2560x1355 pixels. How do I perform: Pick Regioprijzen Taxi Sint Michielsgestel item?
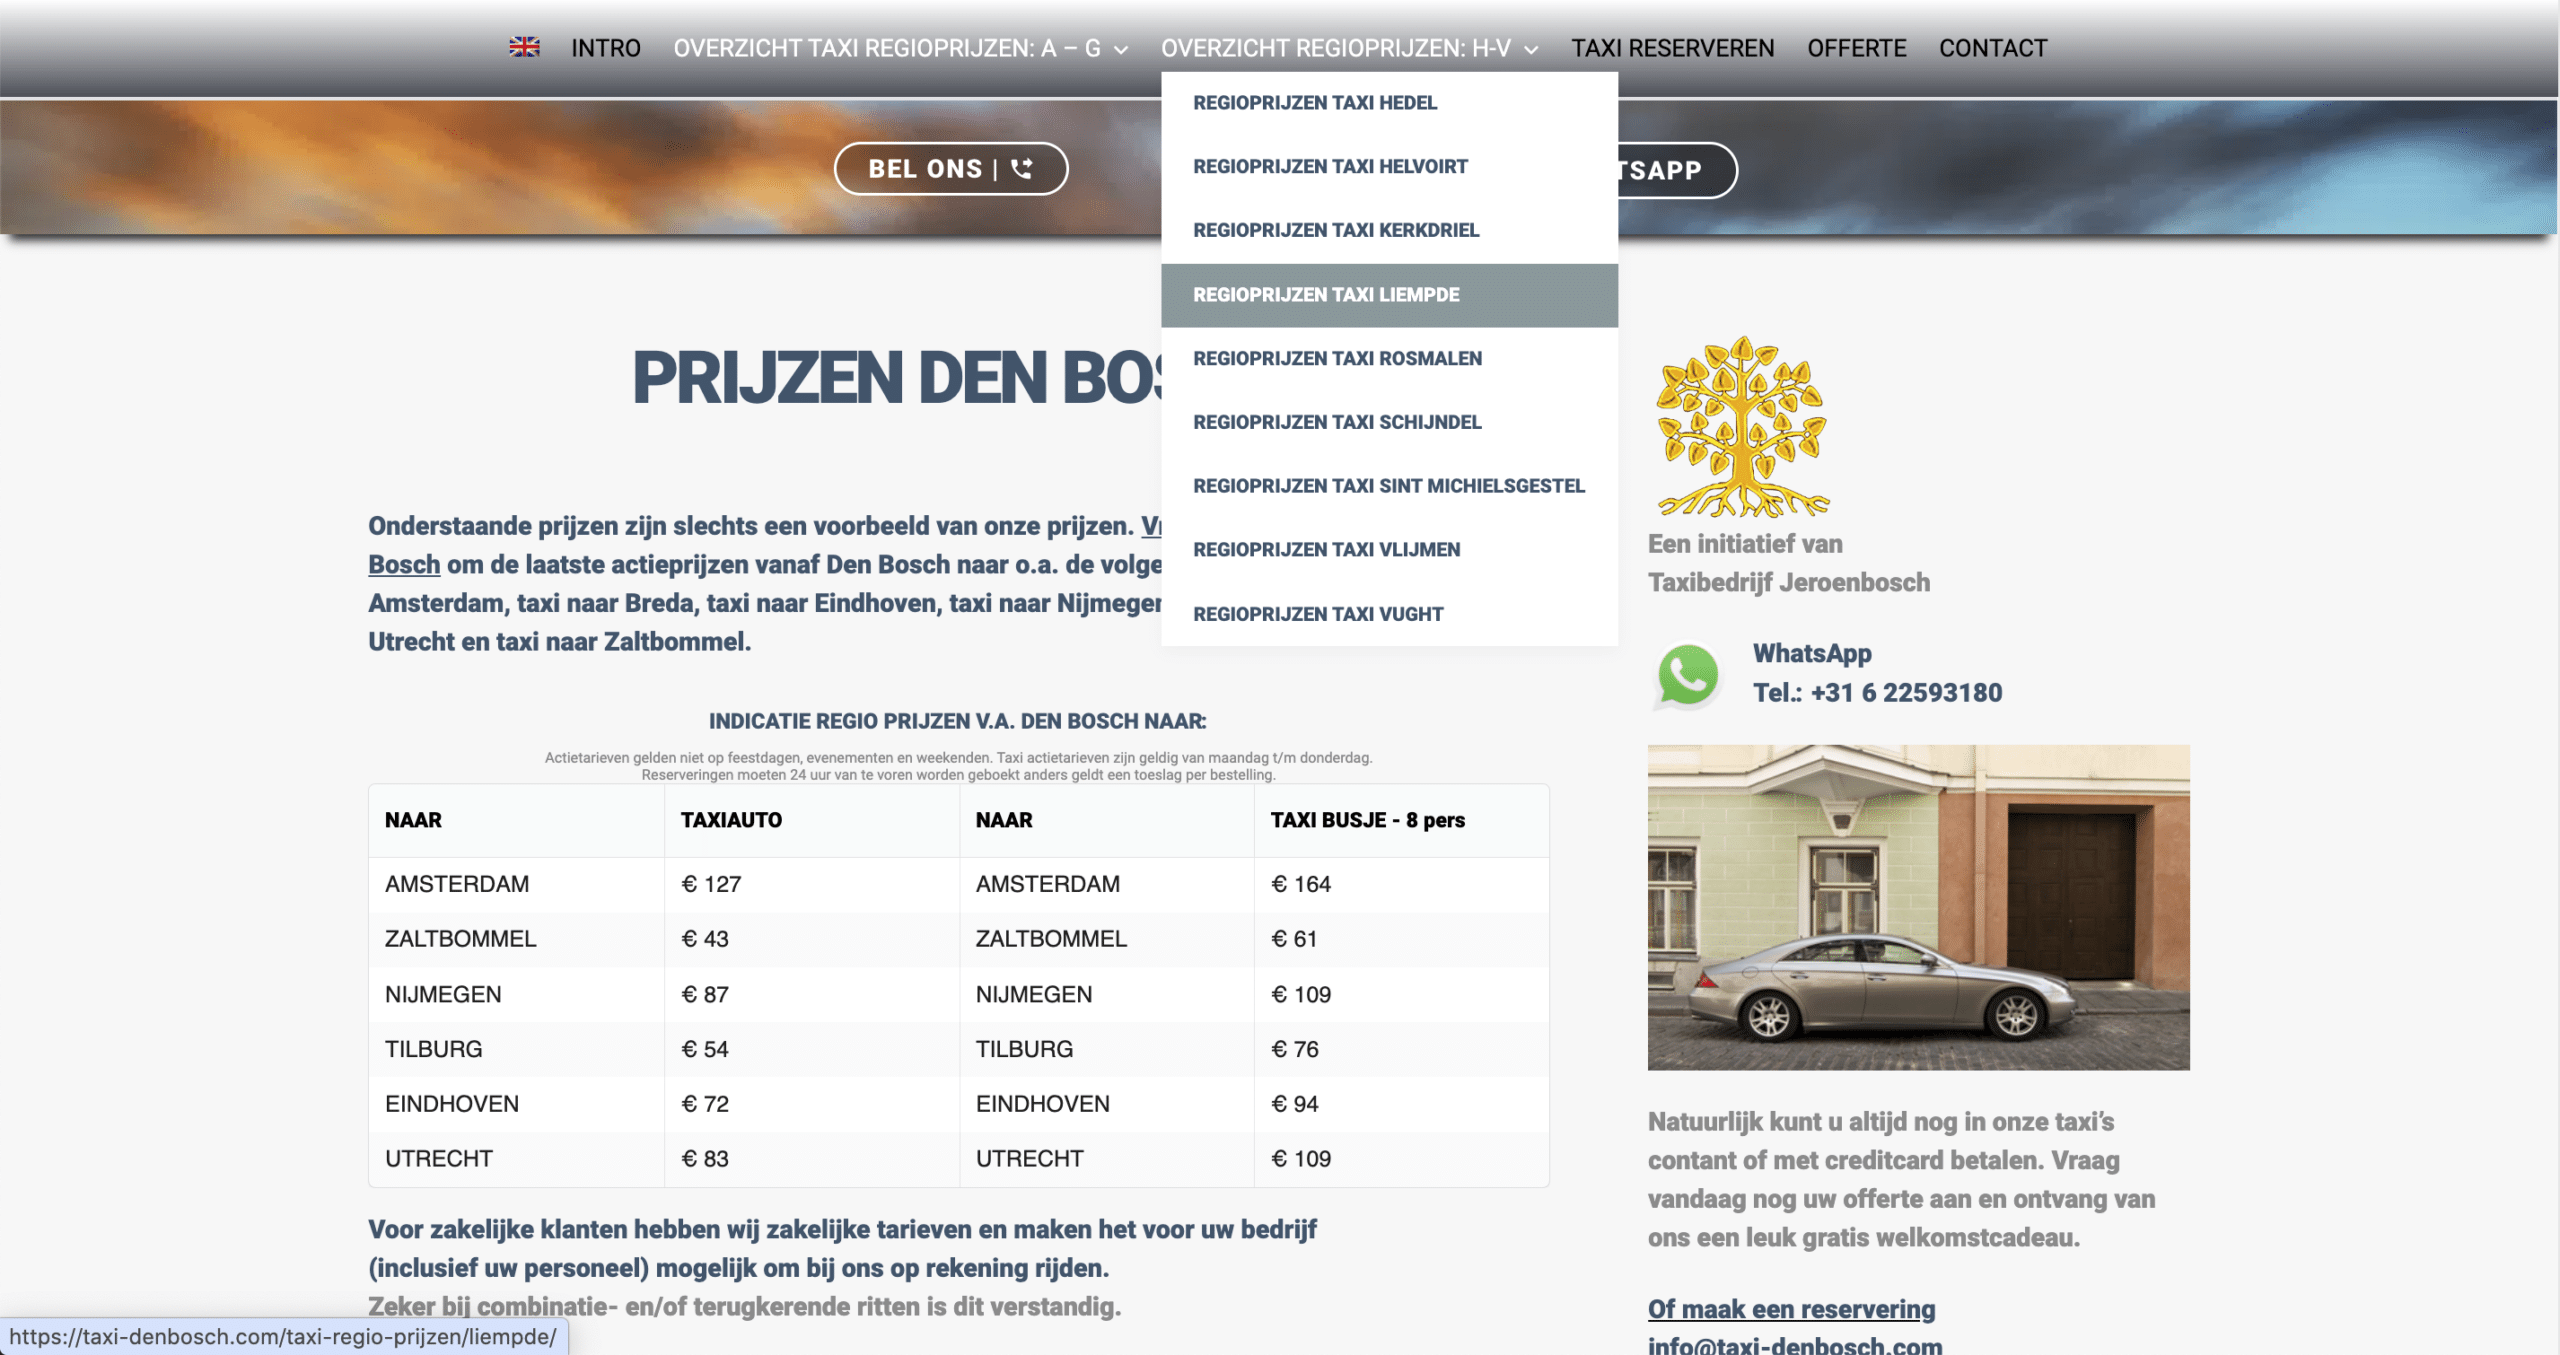pos(1389,486)
